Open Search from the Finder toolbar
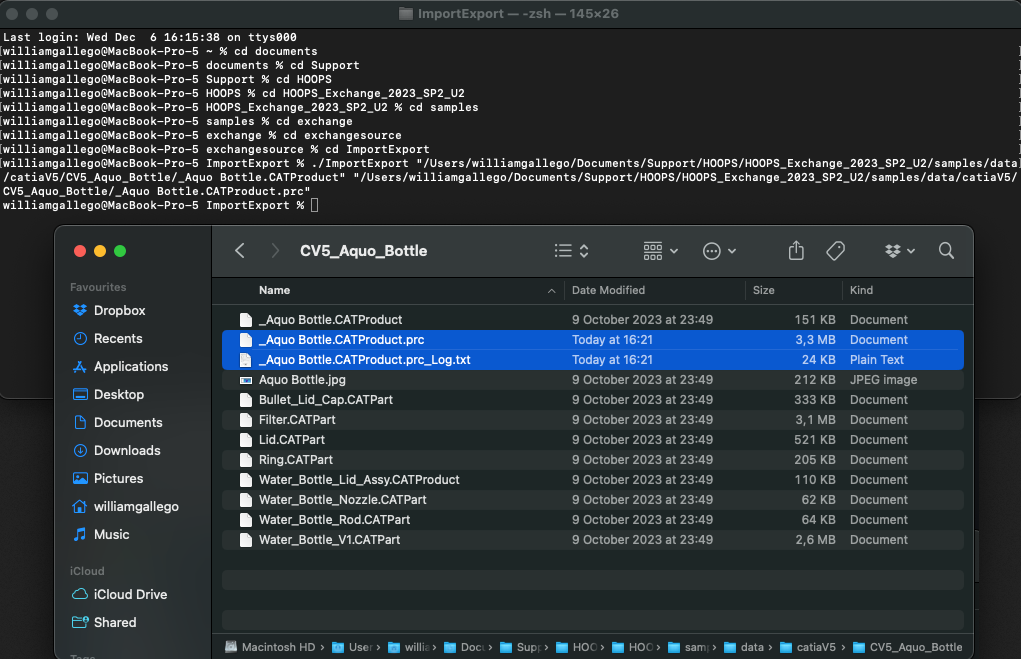The width and height of the screenshot is (1021, 659). tap(945, 251)
